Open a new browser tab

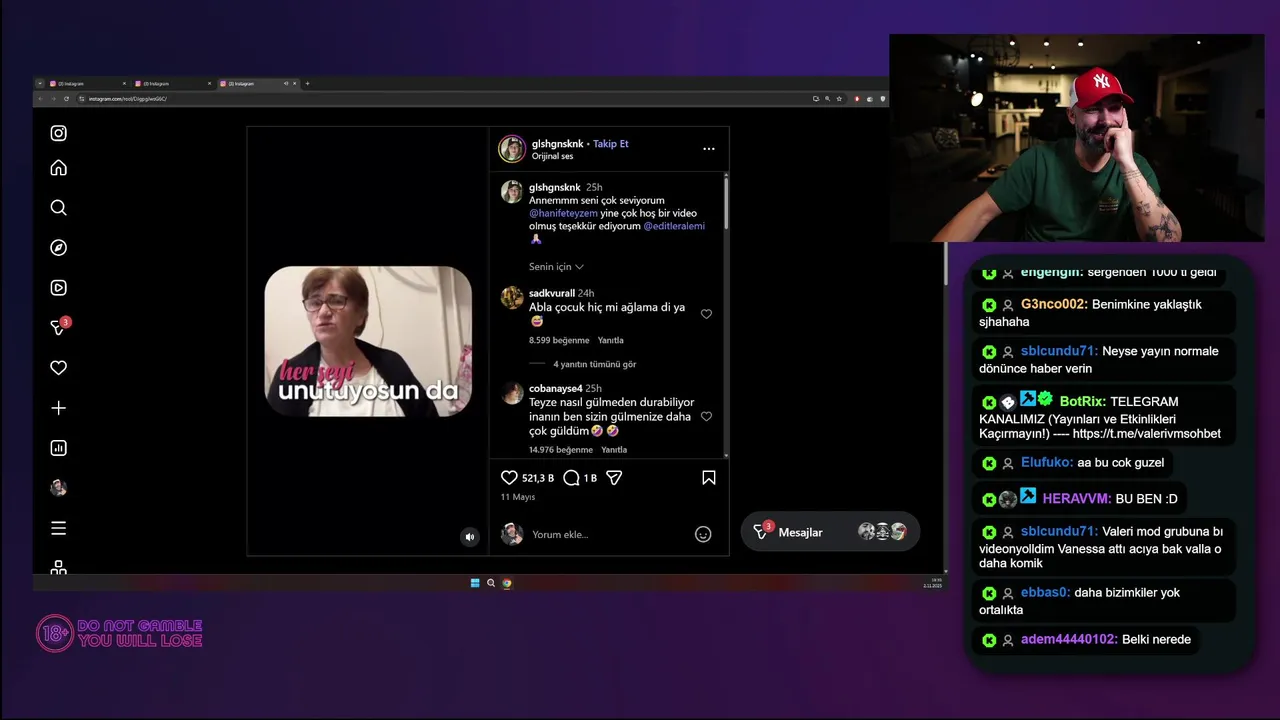point(307,83)
